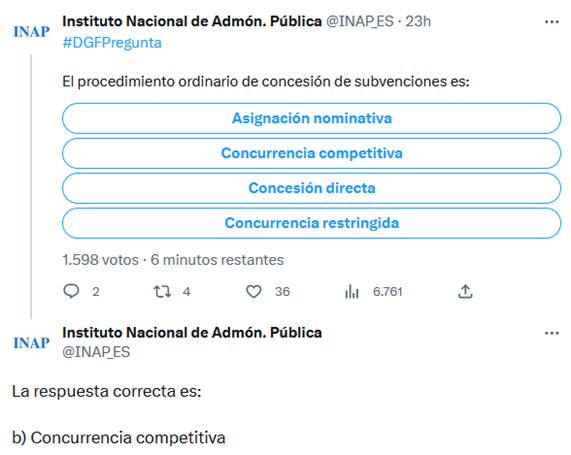
Task: Click the retweet icon
Action: click(x=162, y=291)
